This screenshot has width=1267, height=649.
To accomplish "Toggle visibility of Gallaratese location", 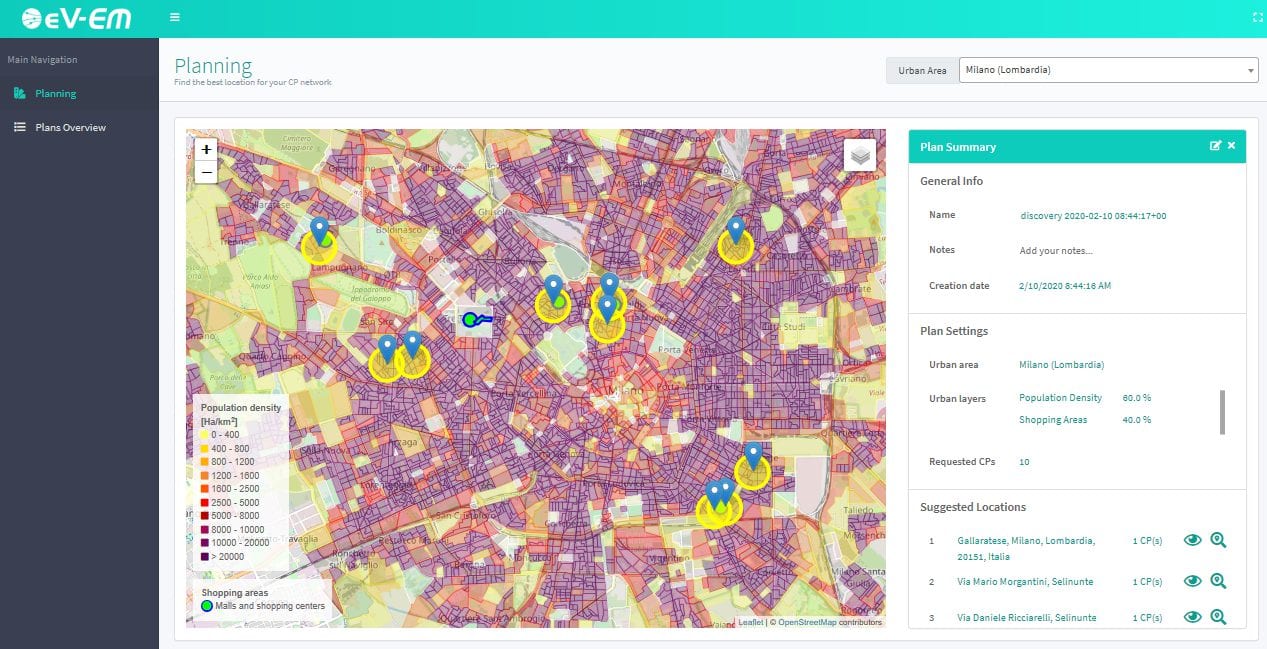I will click(1192, 540).
